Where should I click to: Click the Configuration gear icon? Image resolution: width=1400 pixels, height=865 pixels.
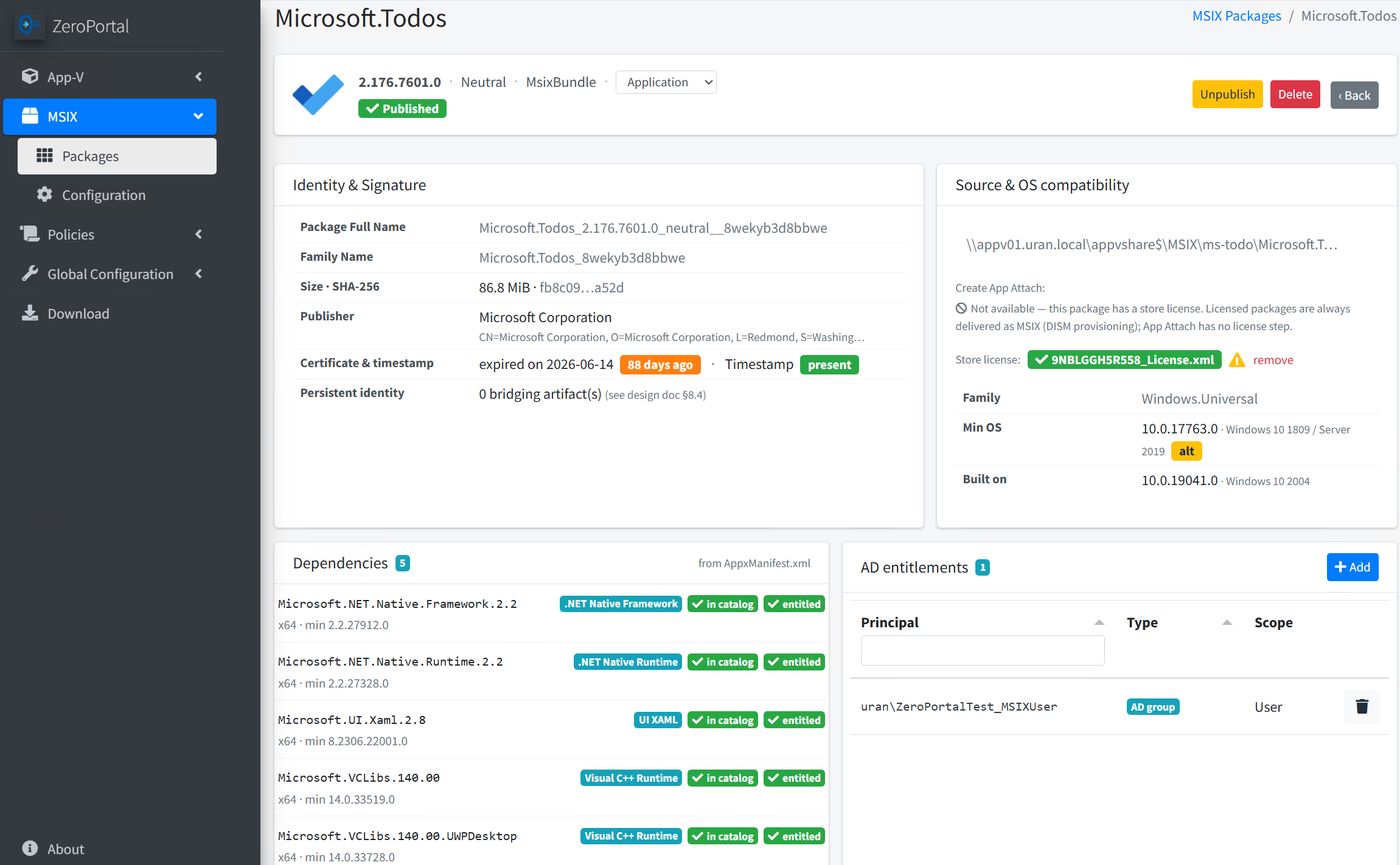click(x=44, y=195)
